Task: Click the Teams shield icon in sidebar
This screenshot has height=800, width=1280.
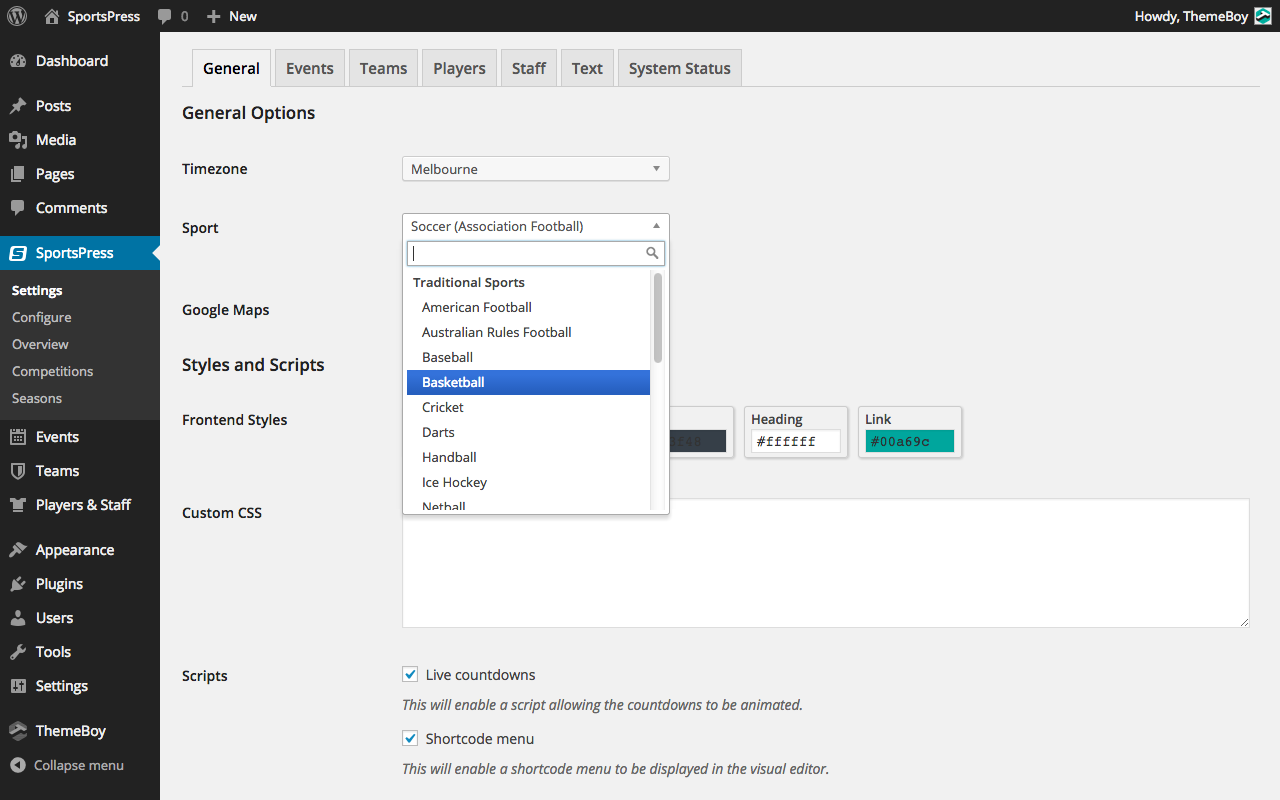Action: (x=18, y=471)
